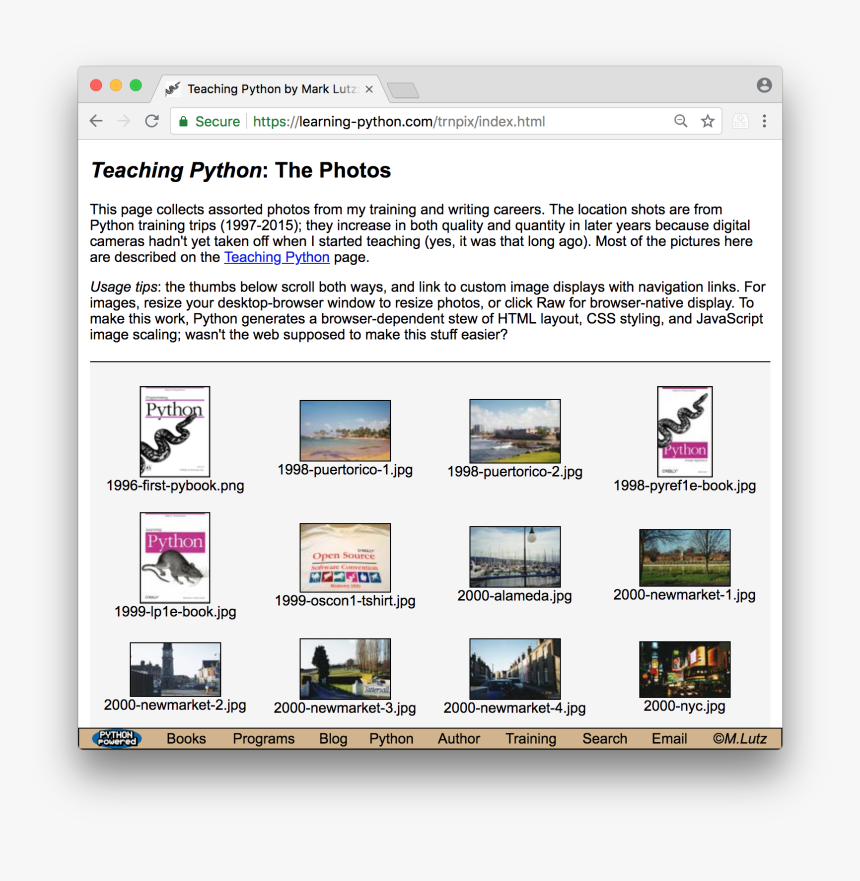The height and width of the screenshot is (881, 860).
Task: Open a new tab with the blank tab button
Action: point(403,90)
